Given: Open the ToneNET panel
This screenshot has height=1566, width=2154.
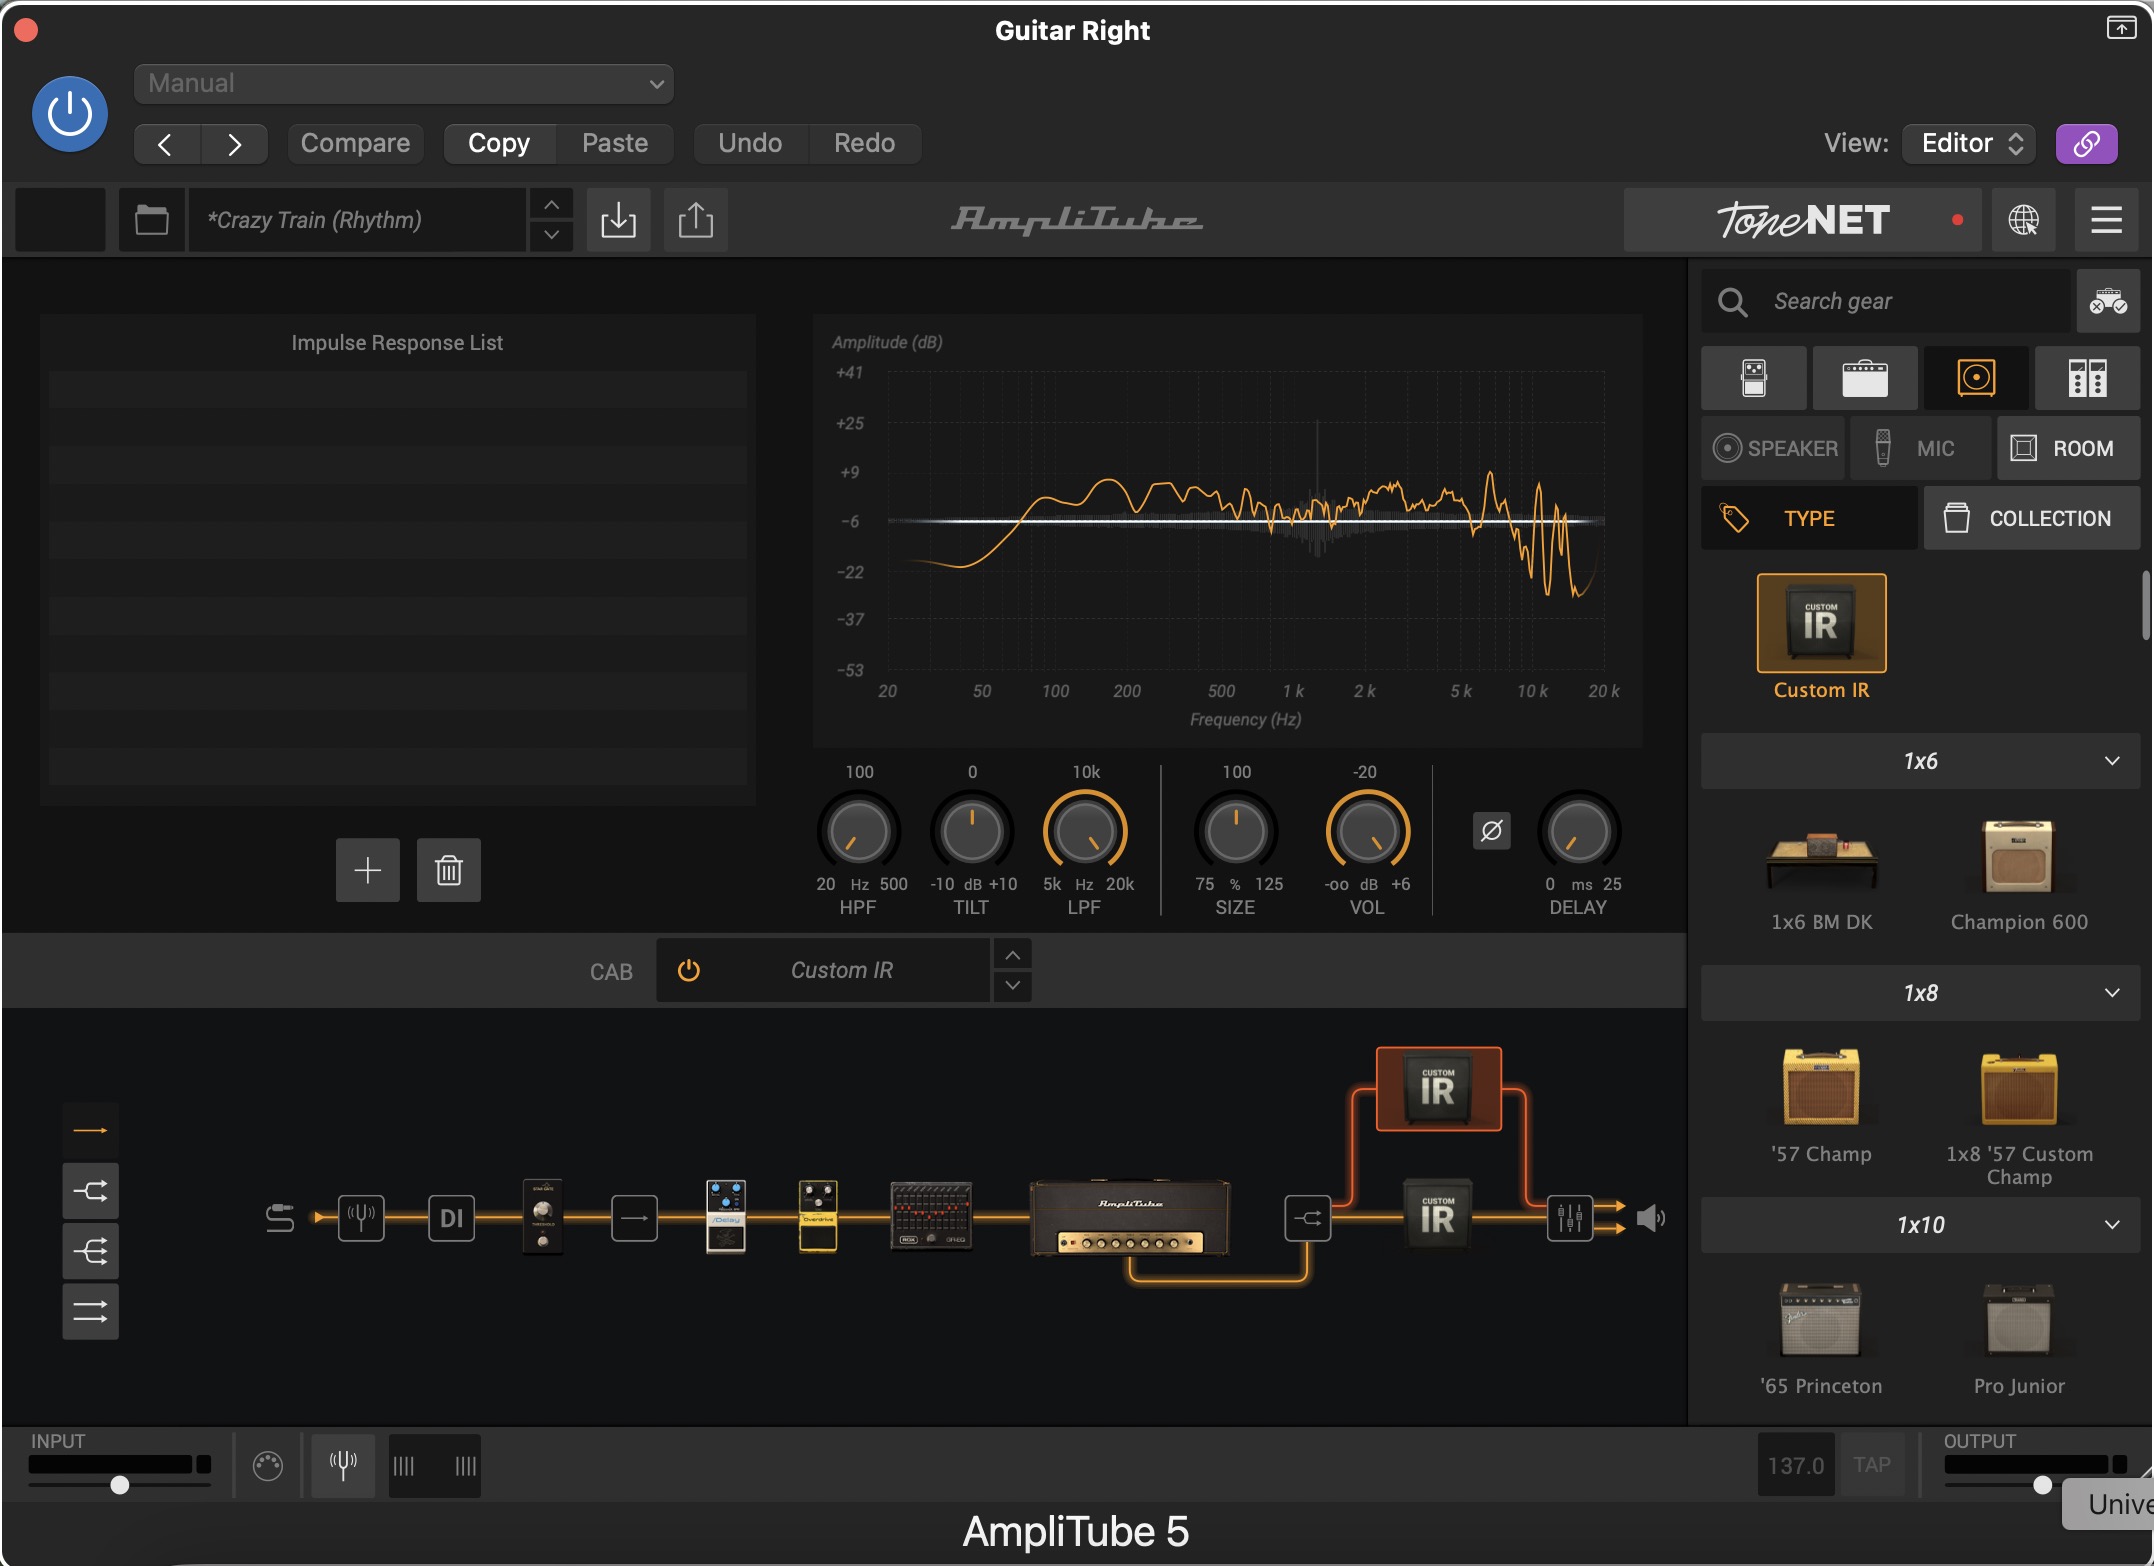Looking at the screenshot, I should coord(1804,220).
